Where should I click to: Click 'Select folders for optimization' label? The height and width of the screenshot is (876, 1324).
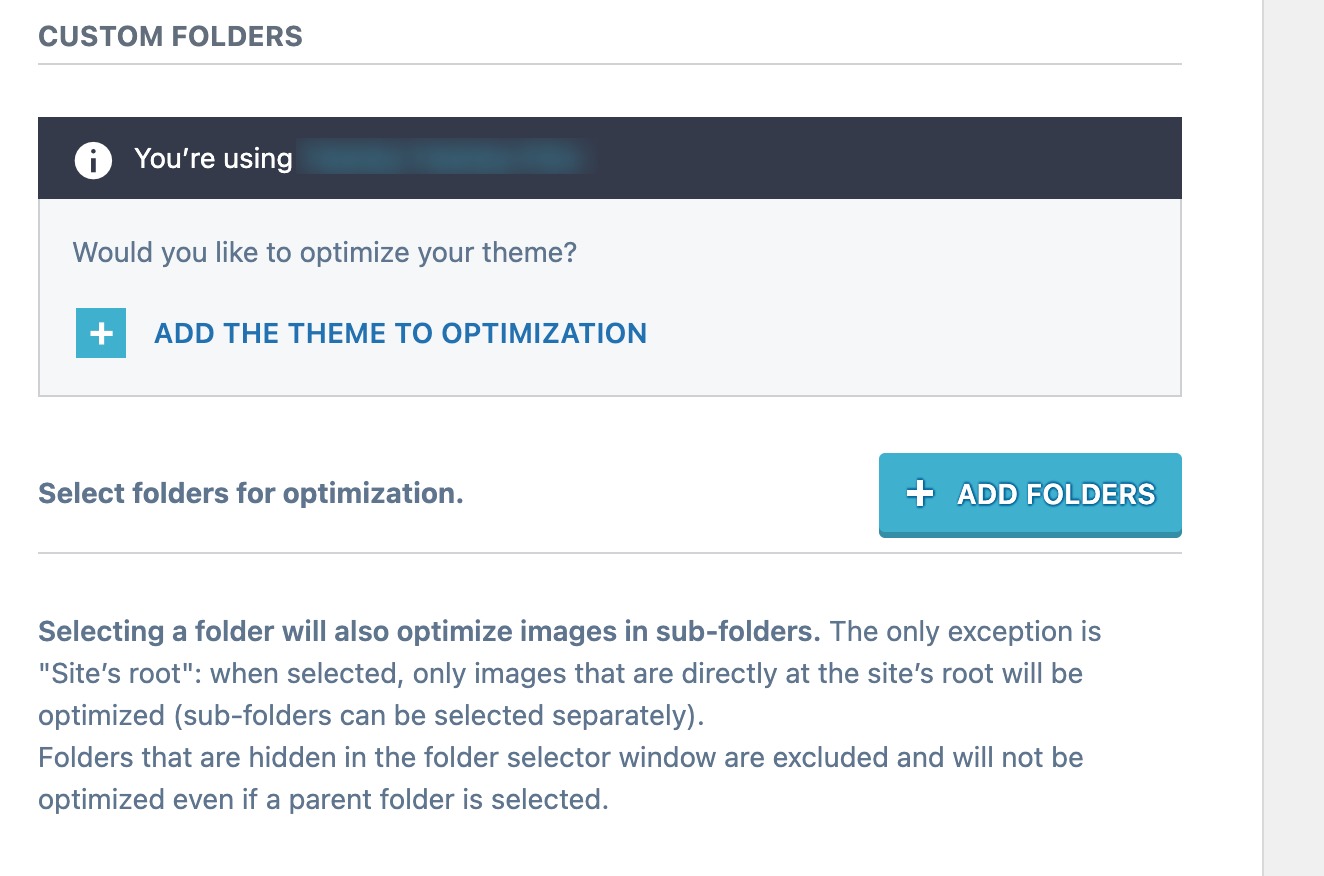coord(251,492)
